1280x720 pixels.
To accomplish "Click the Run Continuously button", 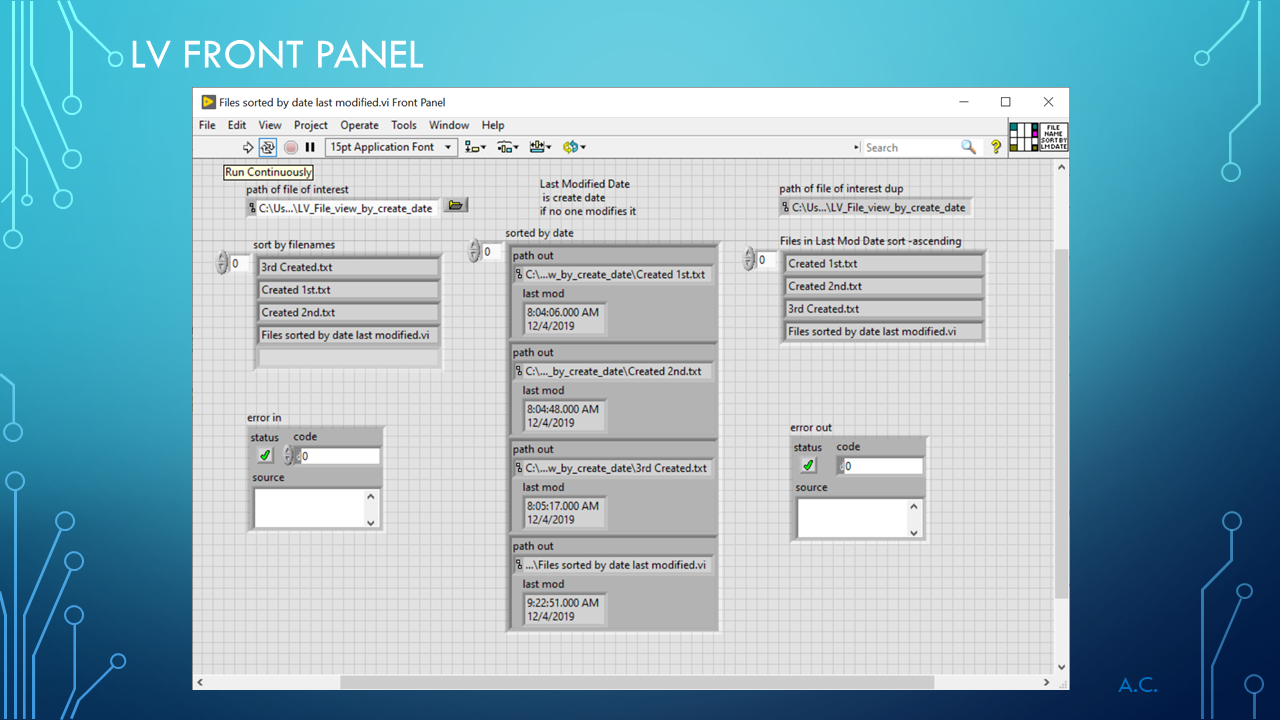I will click(268, 147).
